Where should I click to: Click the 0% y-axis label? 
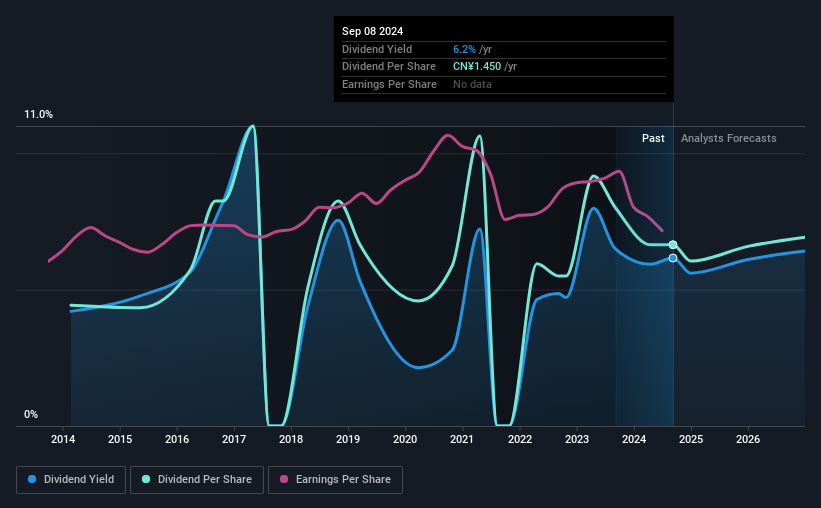(31, 415)
